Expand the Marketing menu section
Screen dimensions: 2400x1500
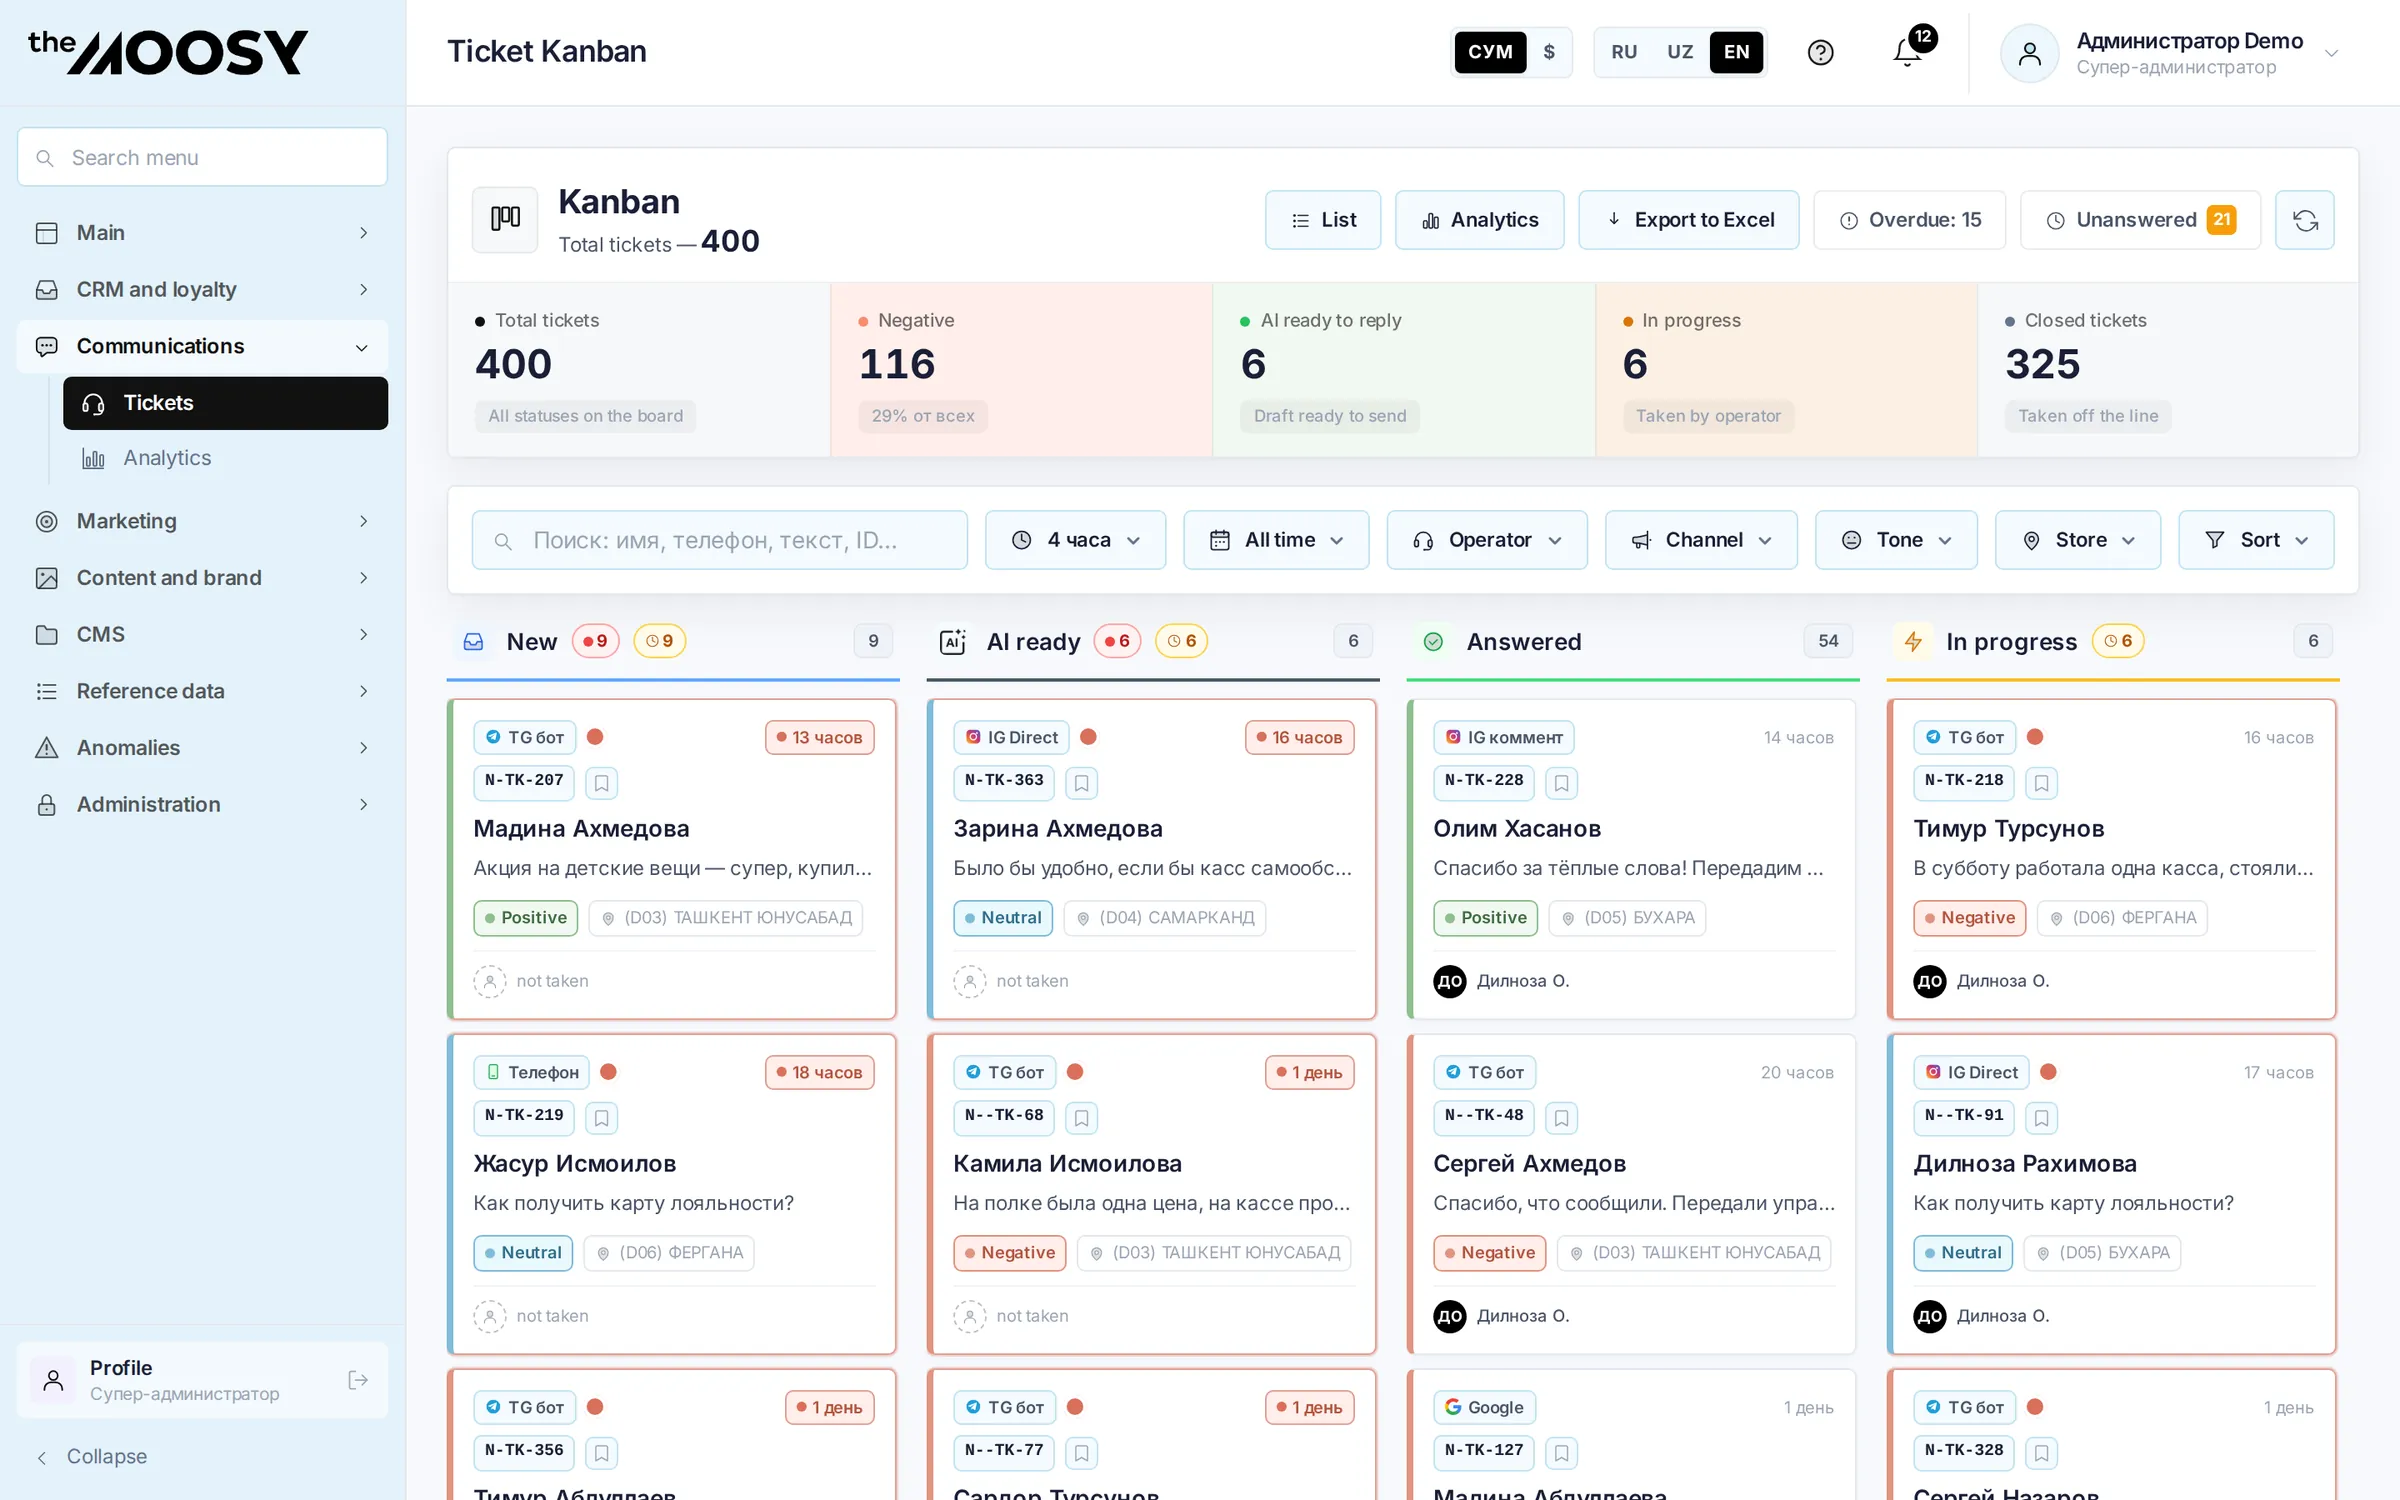coord(202,521)
